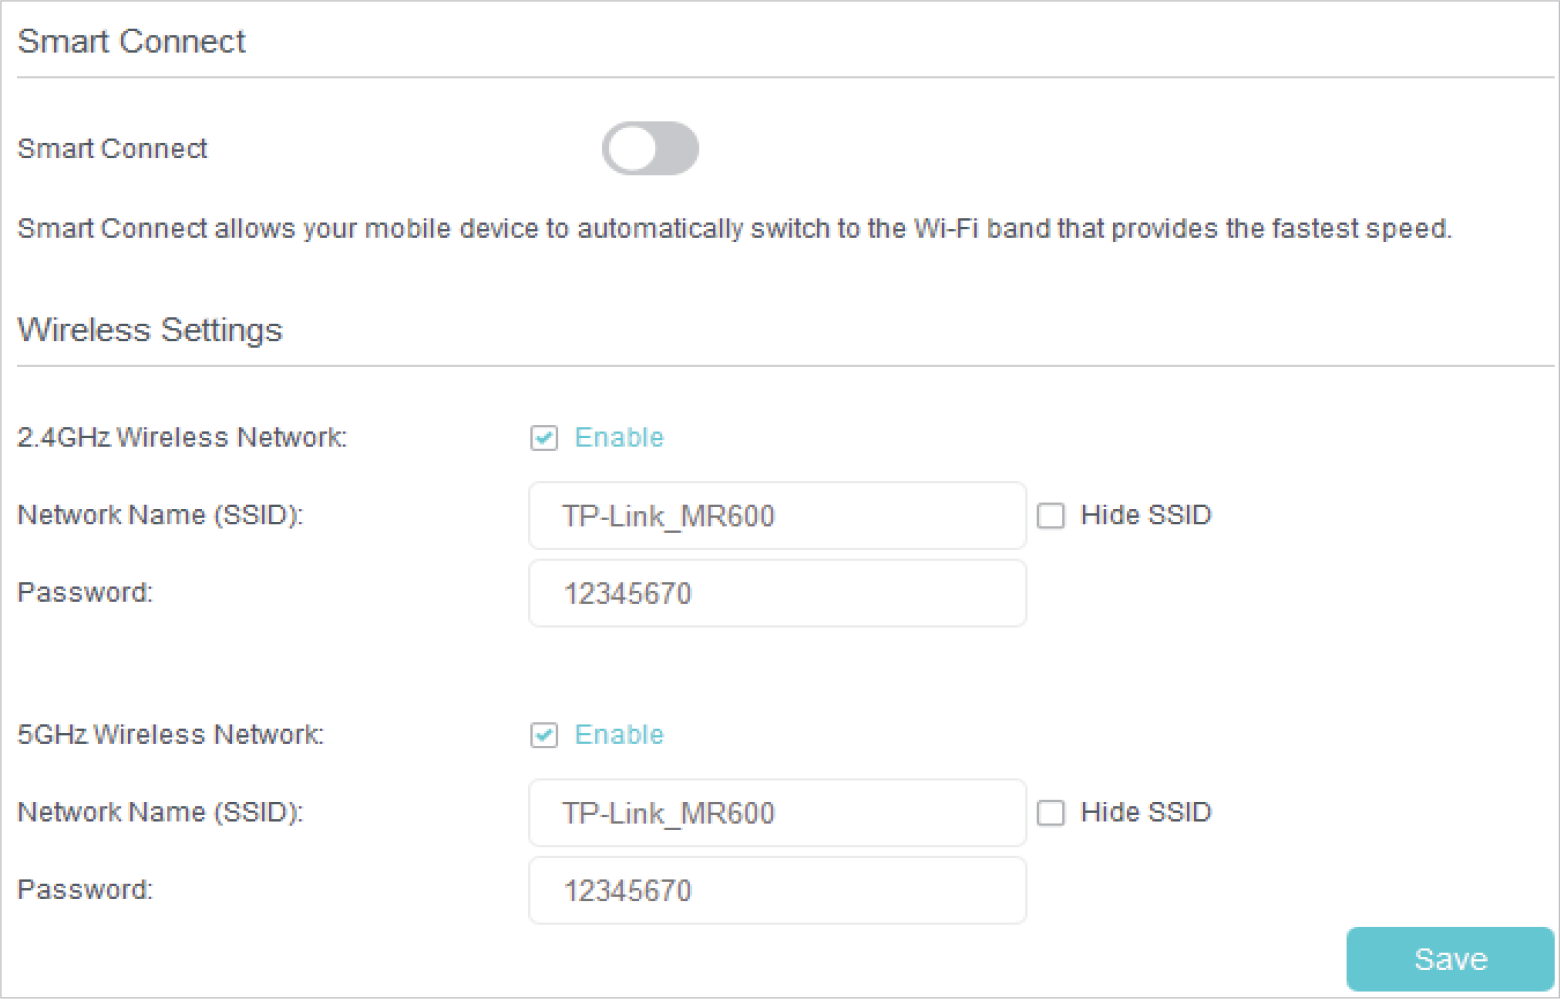
Task: Click the 2.4GHz Wireless Network label
Action: (182, 438)
